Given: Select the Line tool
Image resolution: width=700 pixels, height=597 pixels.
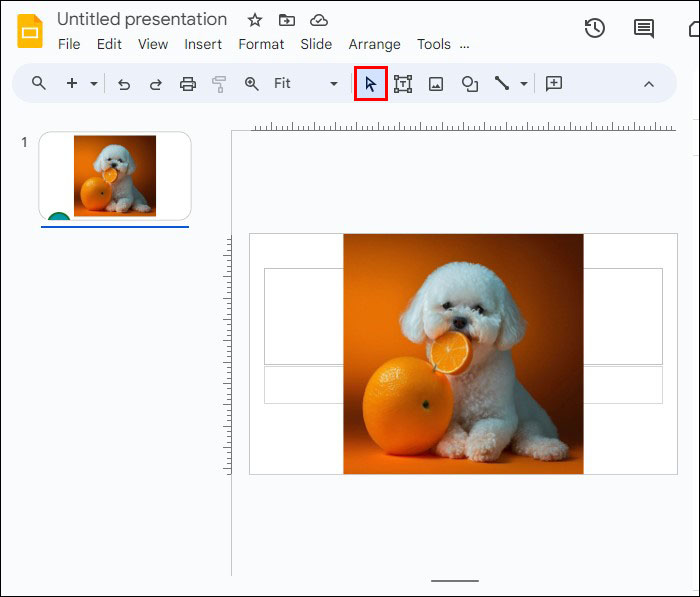Looking at the screenshot, I should (502, 84).
